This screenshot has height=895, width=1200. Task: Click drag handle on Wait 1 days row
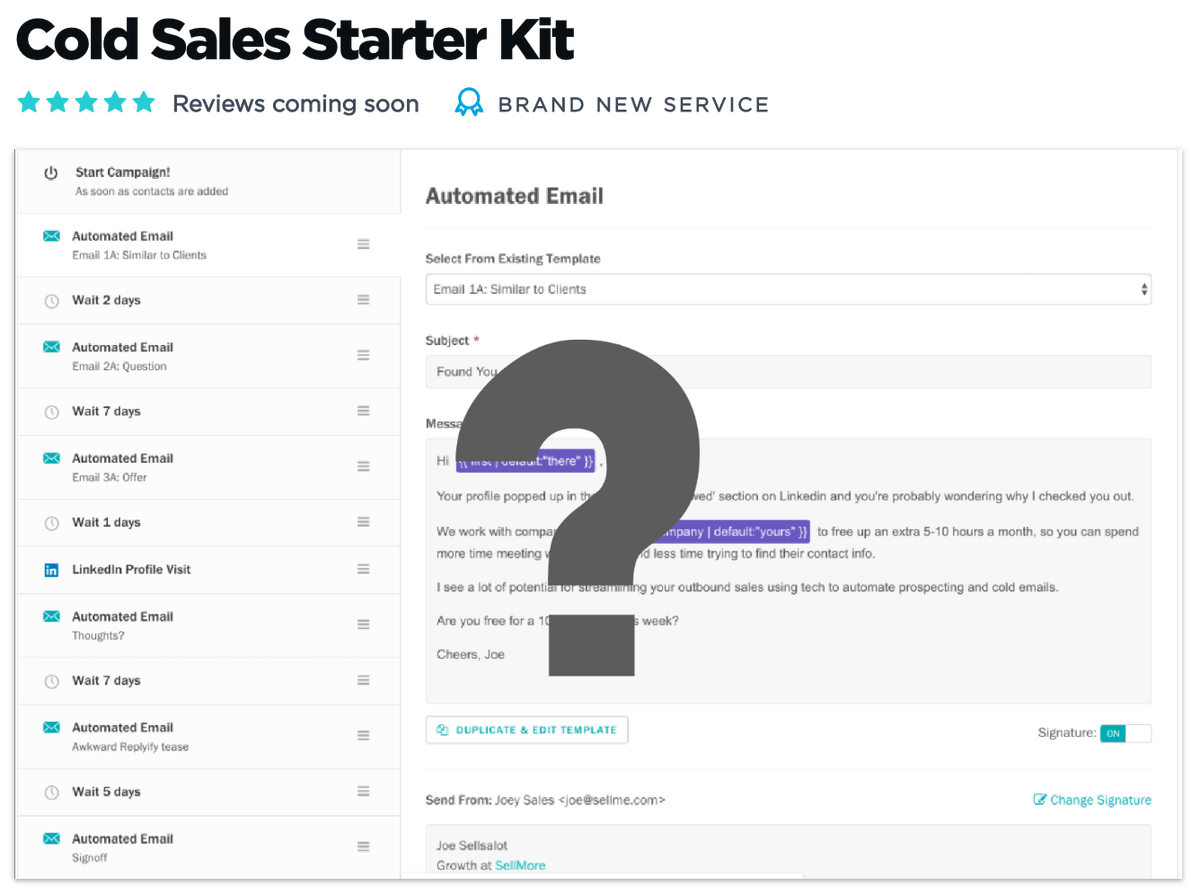(x=363, y=522)
